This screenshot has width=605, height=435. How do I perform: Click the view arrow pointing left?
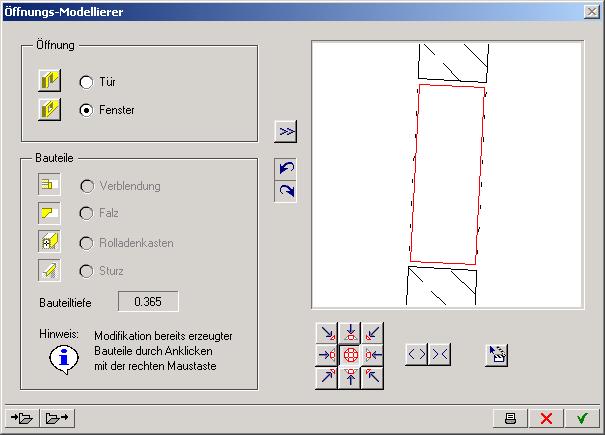(372, 355)
